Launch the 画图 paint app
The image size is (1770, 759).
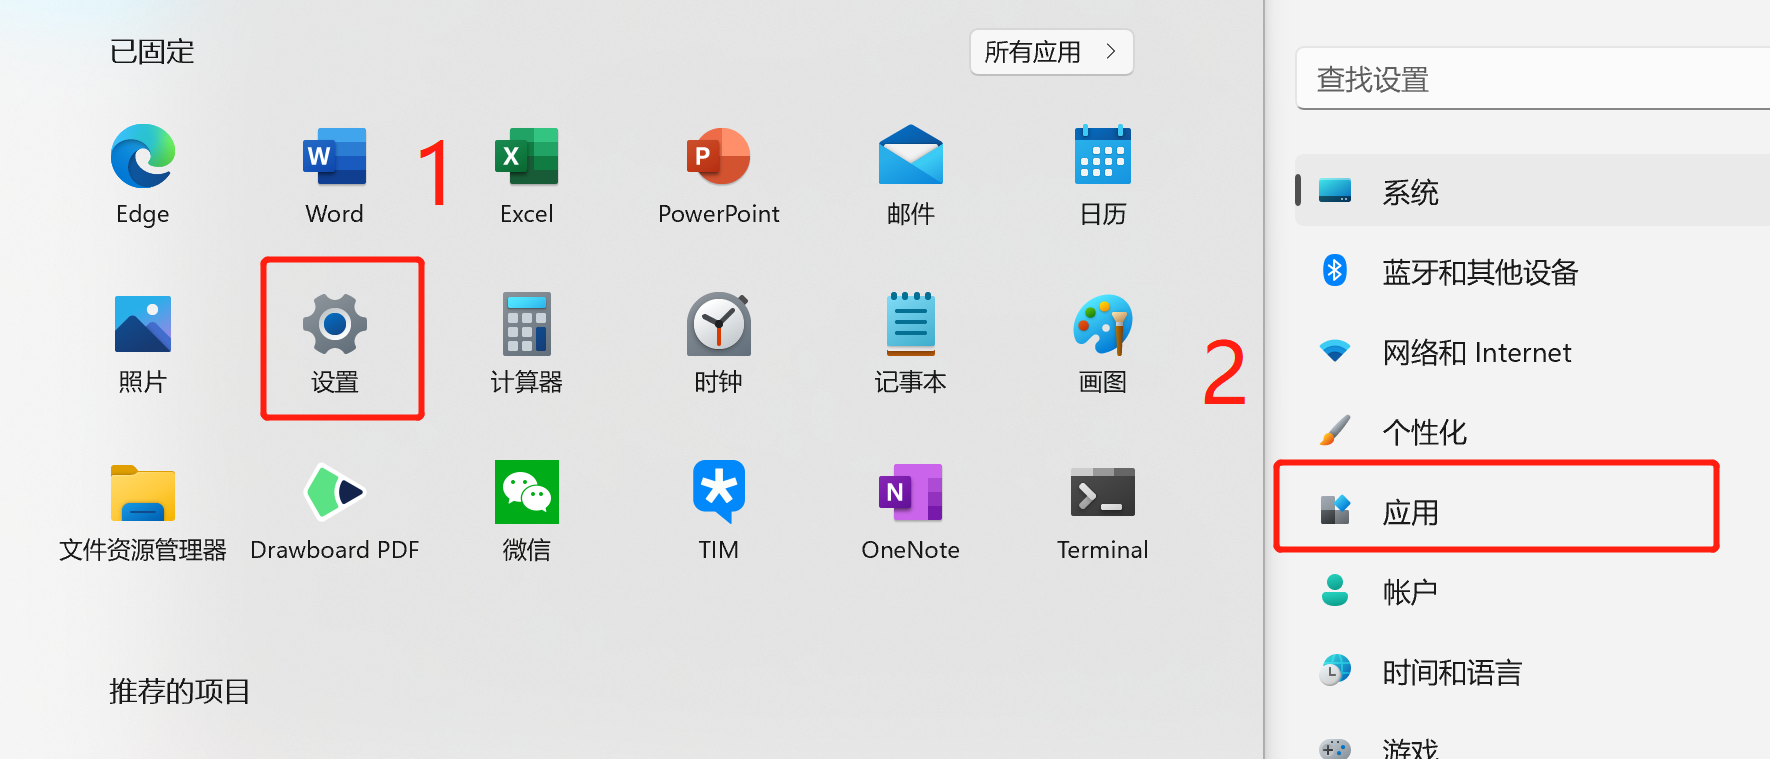click(1103, 324)
